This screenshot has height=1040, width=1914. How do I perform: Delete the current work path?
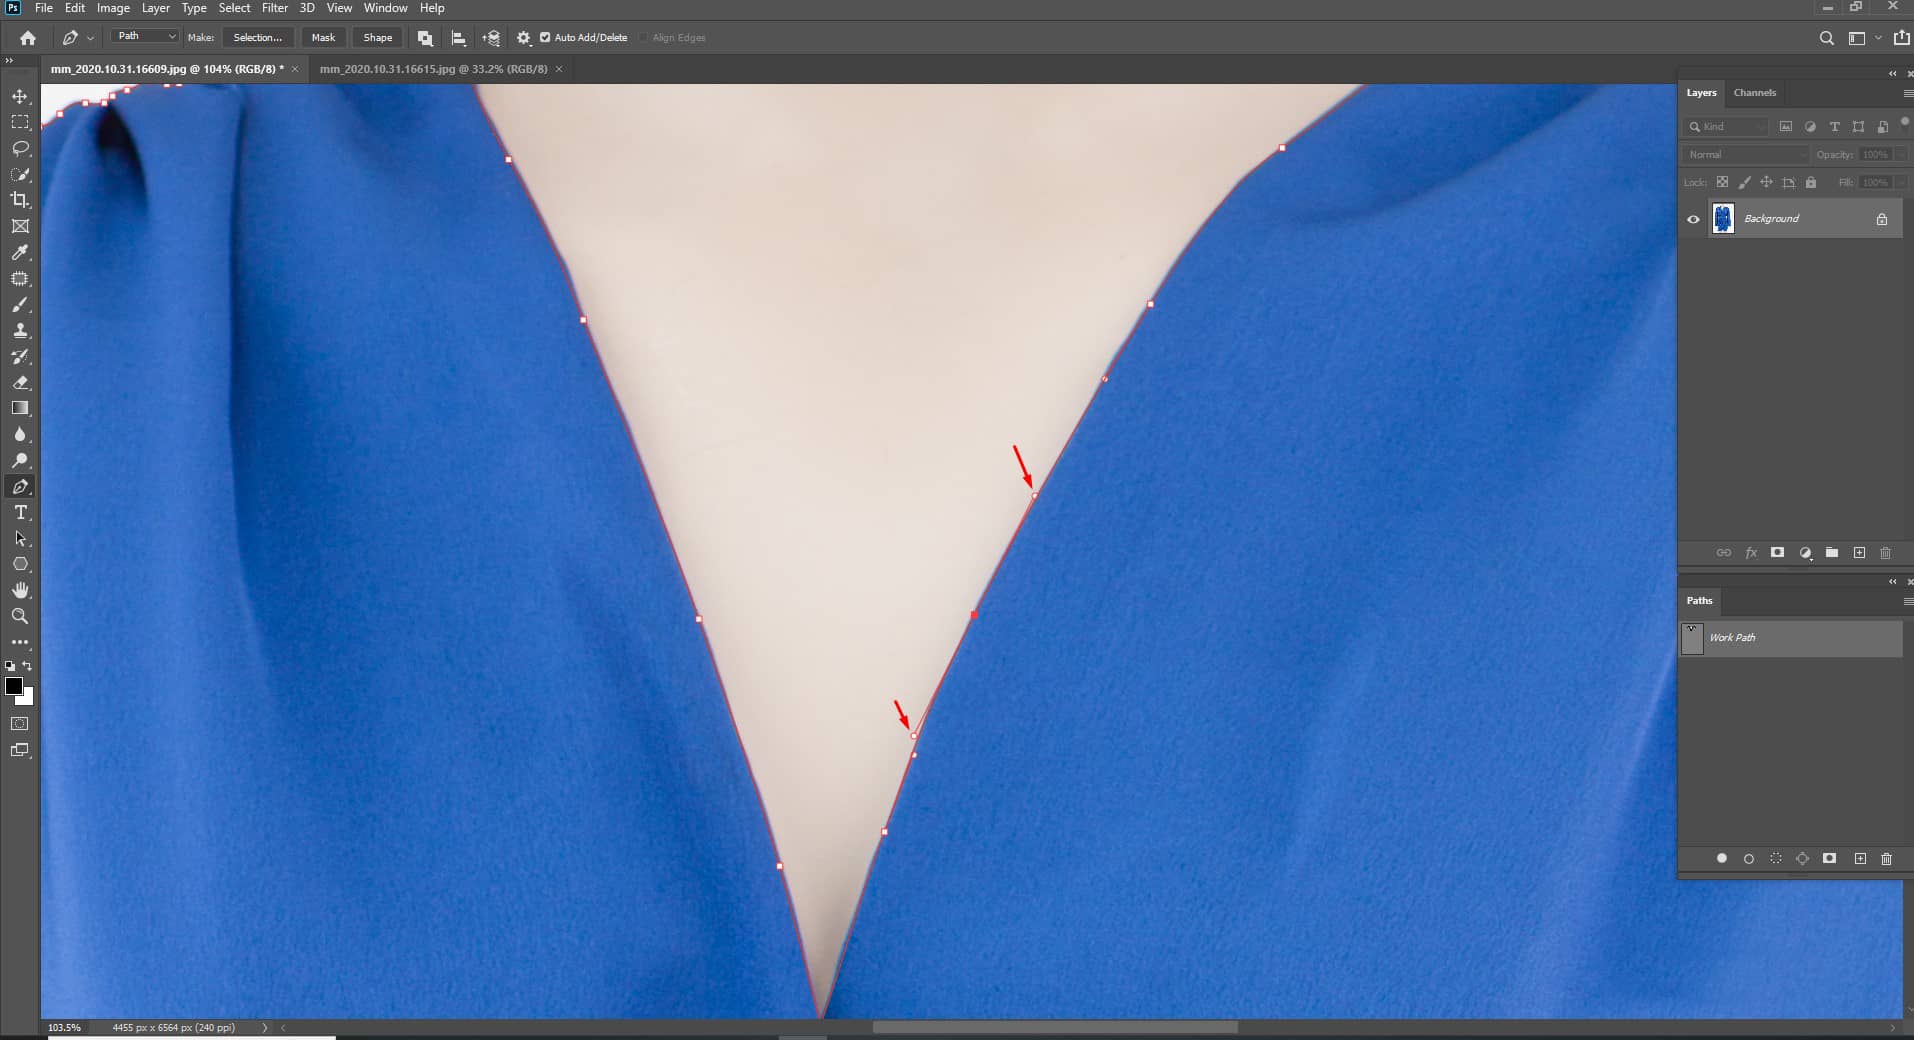[1887, 859]
